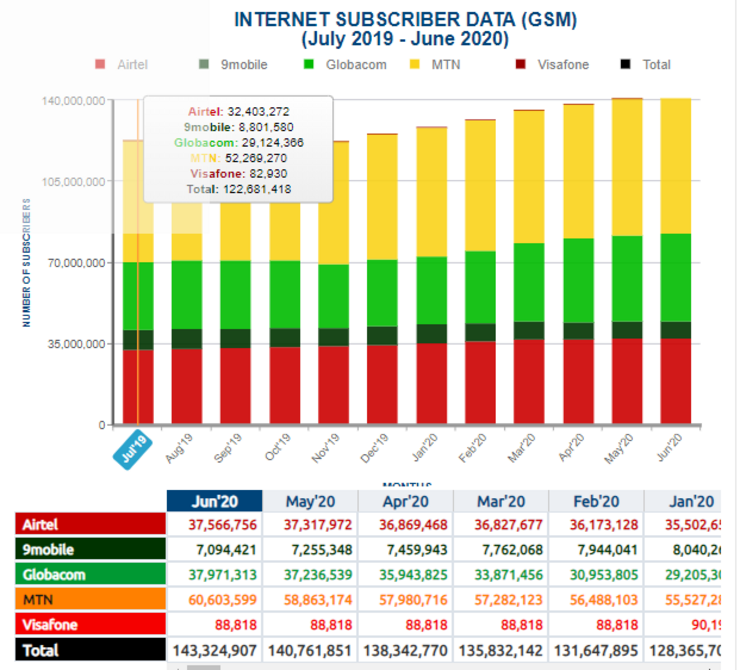Image resolution: width=740 pixels, height=670 pixels.
Task: Select the Mar'20 axis month label
Action: (x=521, y=448)
